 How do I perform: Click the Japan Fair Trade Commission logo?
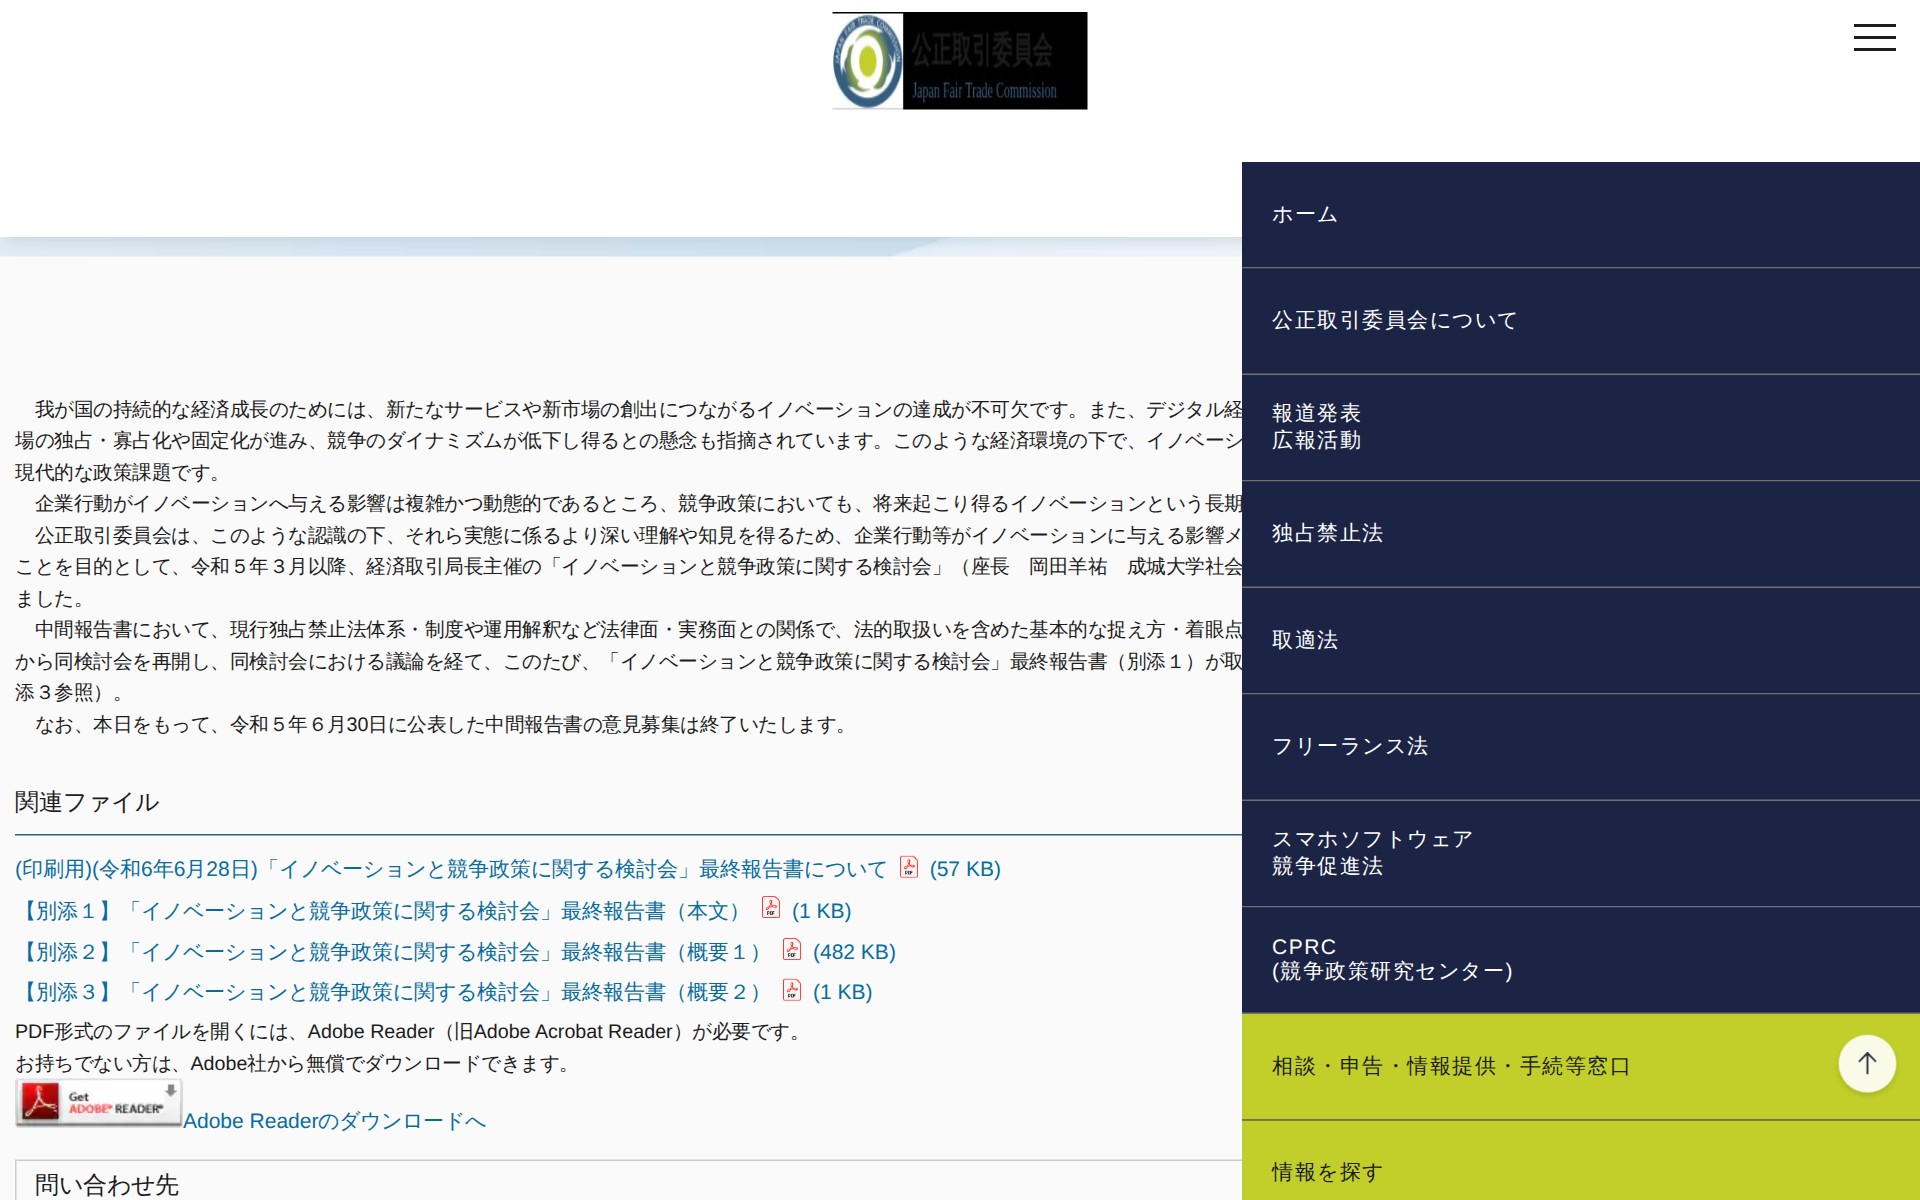[x=958, y=60]
